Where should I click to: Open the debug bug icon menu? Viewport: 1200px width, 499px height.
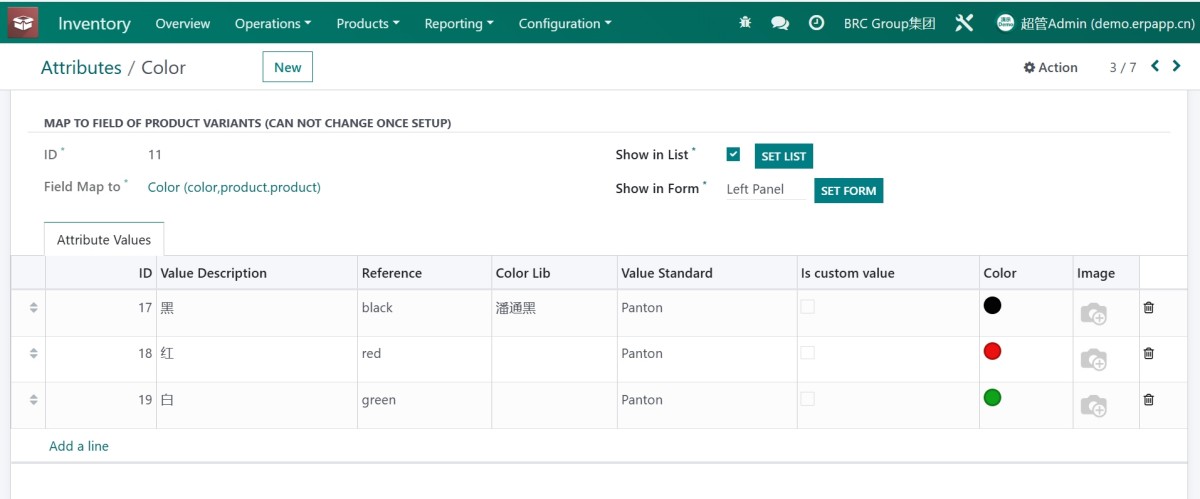(744, 23)
